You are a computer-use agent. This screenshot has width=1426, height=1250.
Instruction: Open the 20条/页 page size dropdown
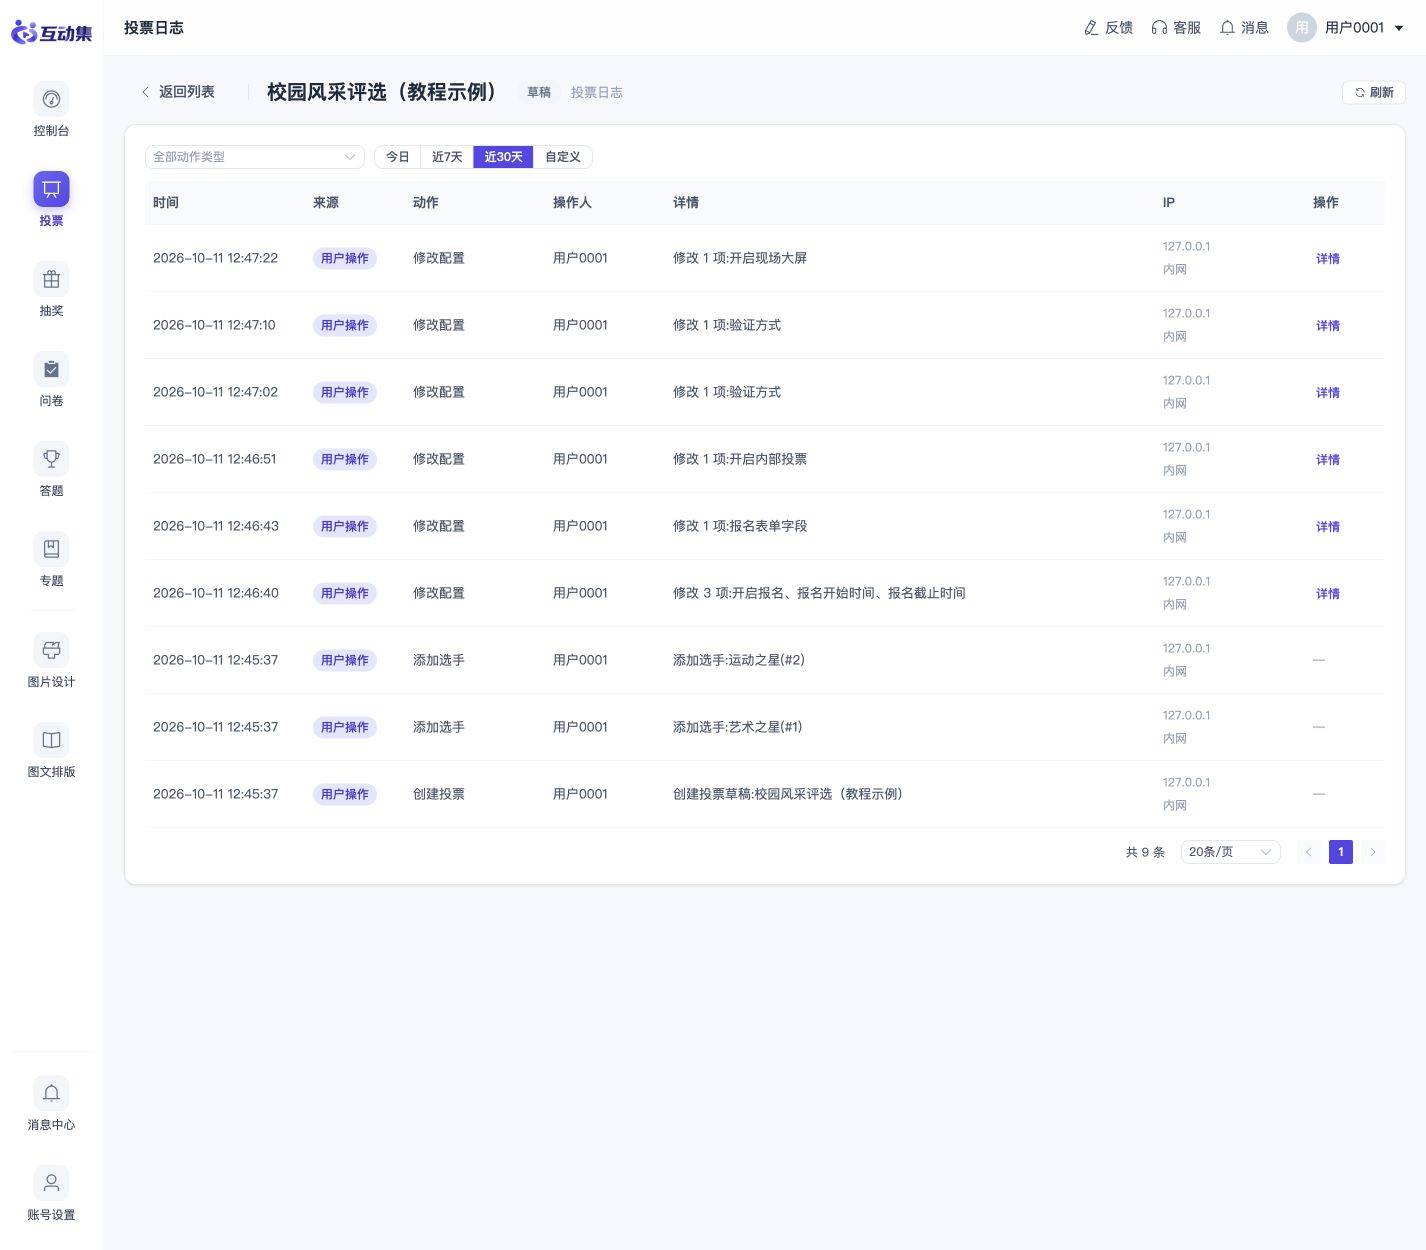(x=1230, y=852)
